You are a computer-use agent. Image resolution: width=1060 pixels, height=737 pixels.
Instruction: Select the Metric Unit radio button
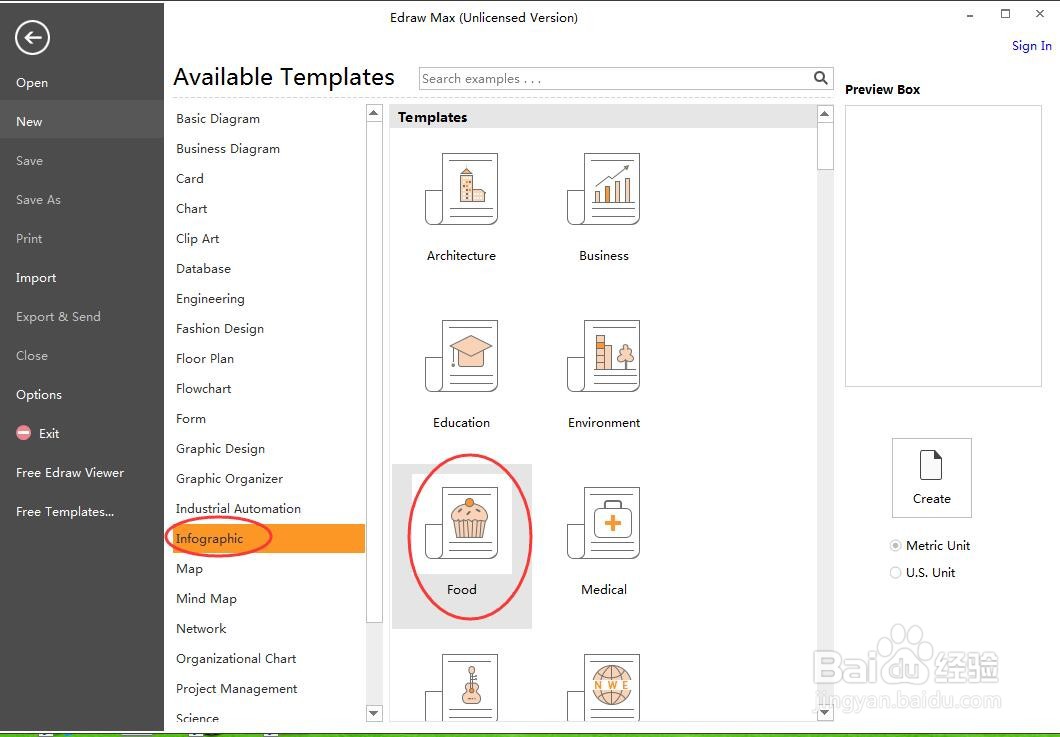[x=895, y=546]
